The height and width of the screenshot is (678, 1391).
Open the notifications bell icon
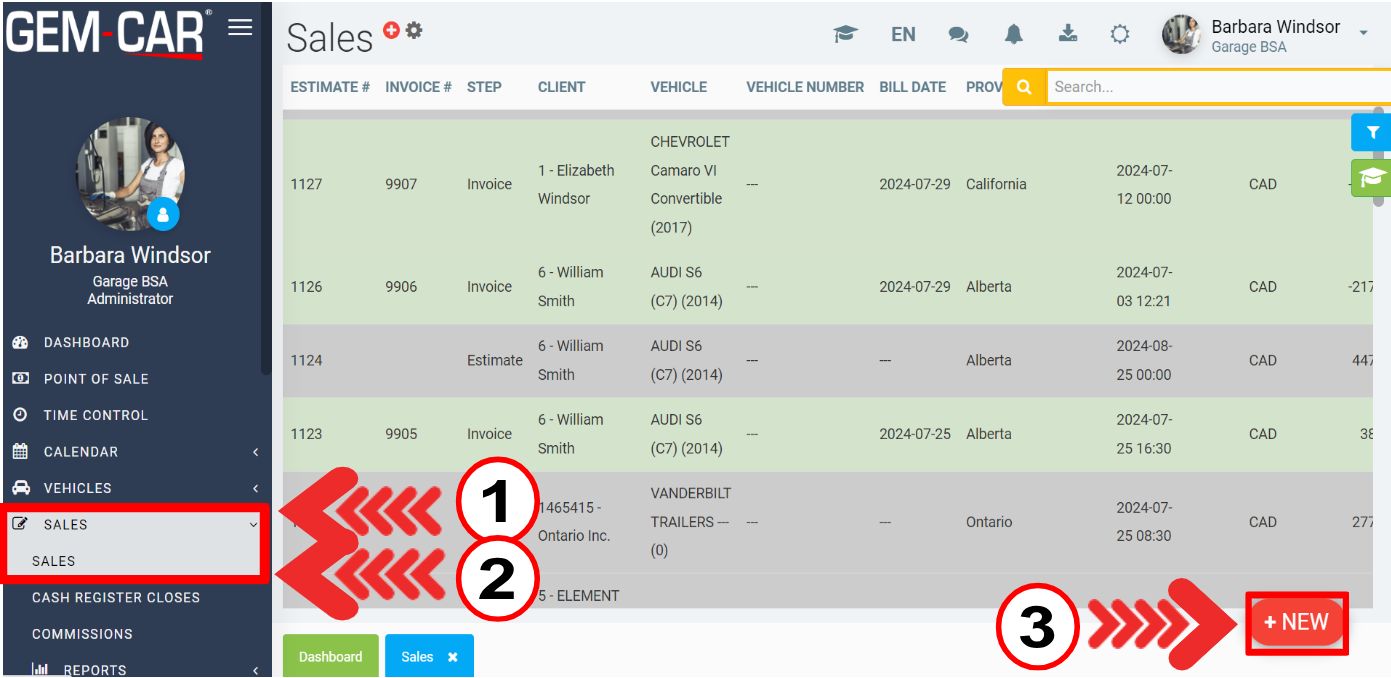tap(1014, 34)
